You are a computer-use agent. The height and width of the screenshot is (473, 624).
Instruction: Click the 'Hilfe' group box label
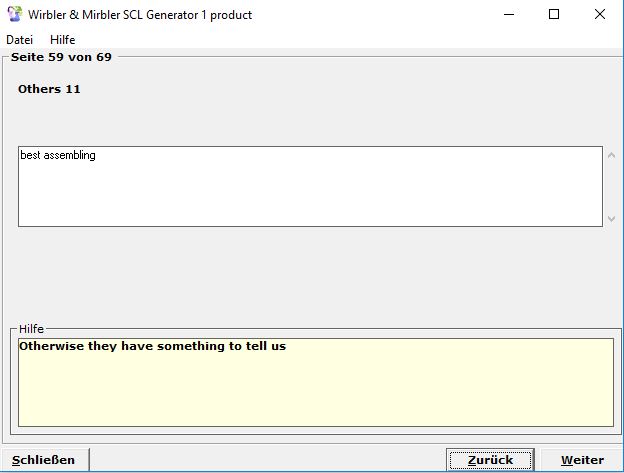pos(31,329)
